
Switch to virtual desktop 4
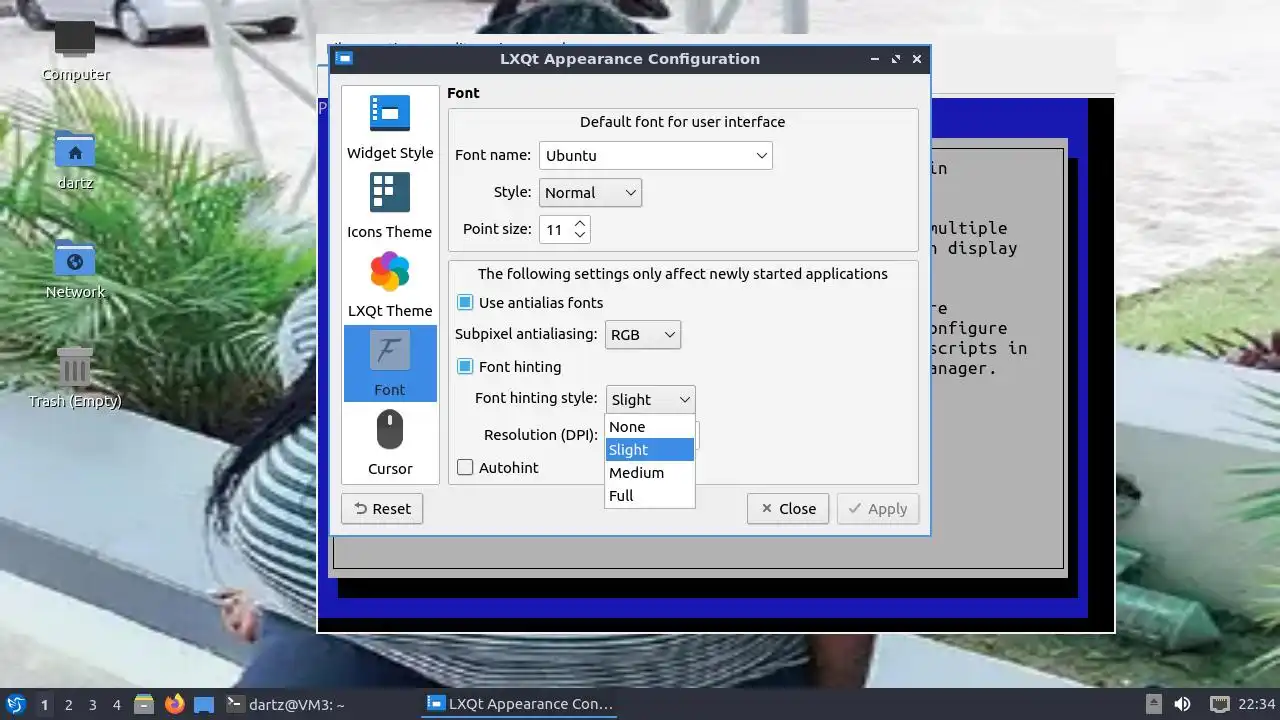click(116, 704)
